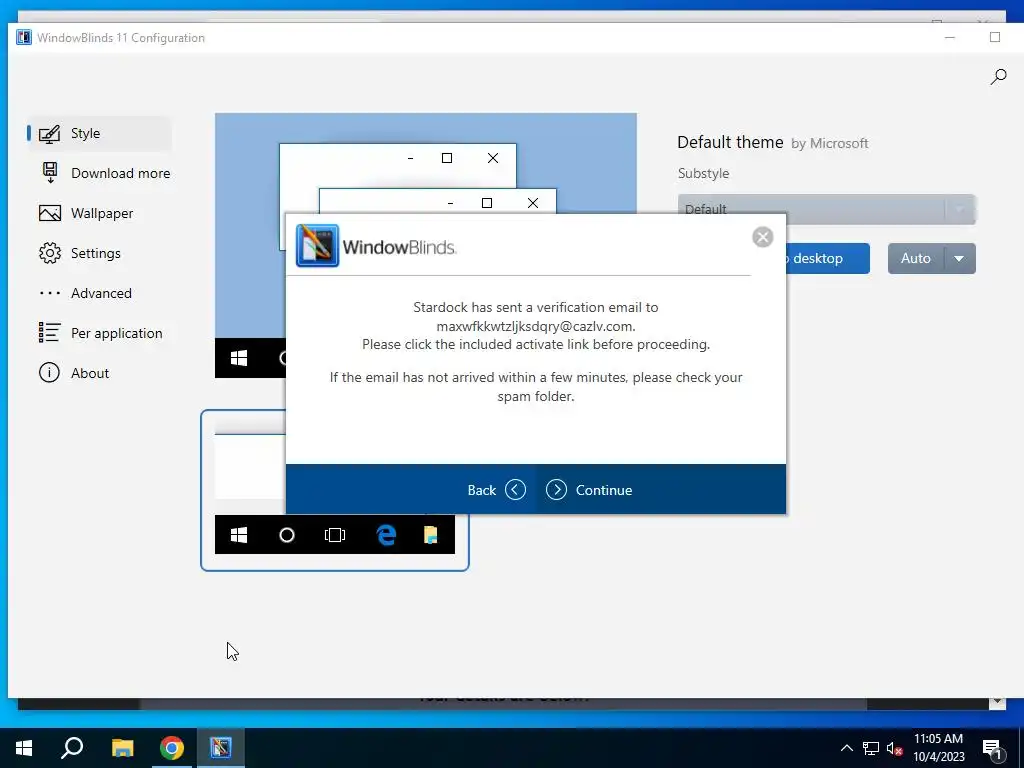Click WindowBlinds icon in the taskbar
Image resolution: width=1024 pixels, height=768 pixels.
pos(221,748)
